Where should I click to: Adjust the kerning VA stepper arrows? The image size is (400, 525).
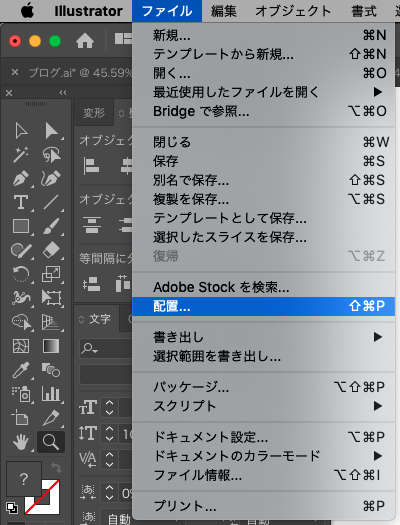pyautogui.click(x=109, y=459)
